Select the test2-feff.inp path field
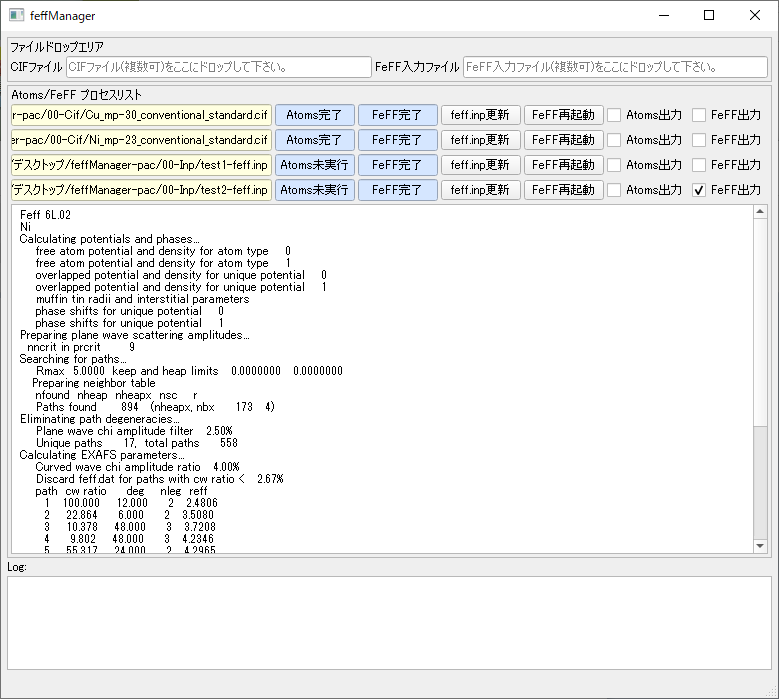Viewport: 779px width, 699px height. [x=141, y=190]
